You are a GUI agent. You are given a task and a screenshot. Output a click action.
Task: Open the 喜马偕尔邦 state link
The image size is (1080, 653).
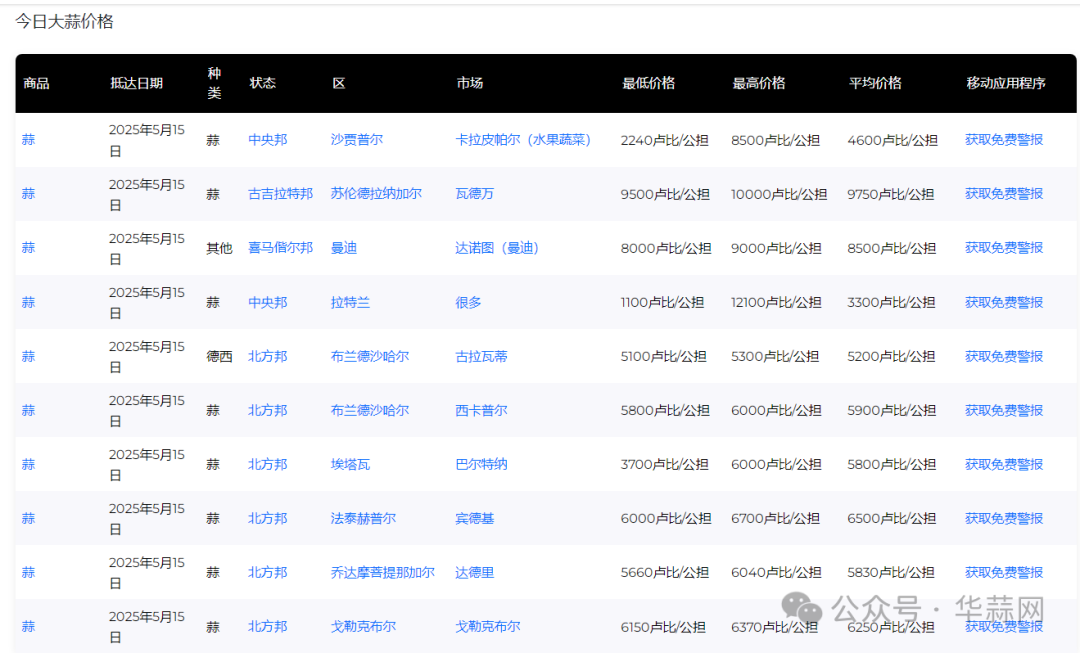[280, 248]
